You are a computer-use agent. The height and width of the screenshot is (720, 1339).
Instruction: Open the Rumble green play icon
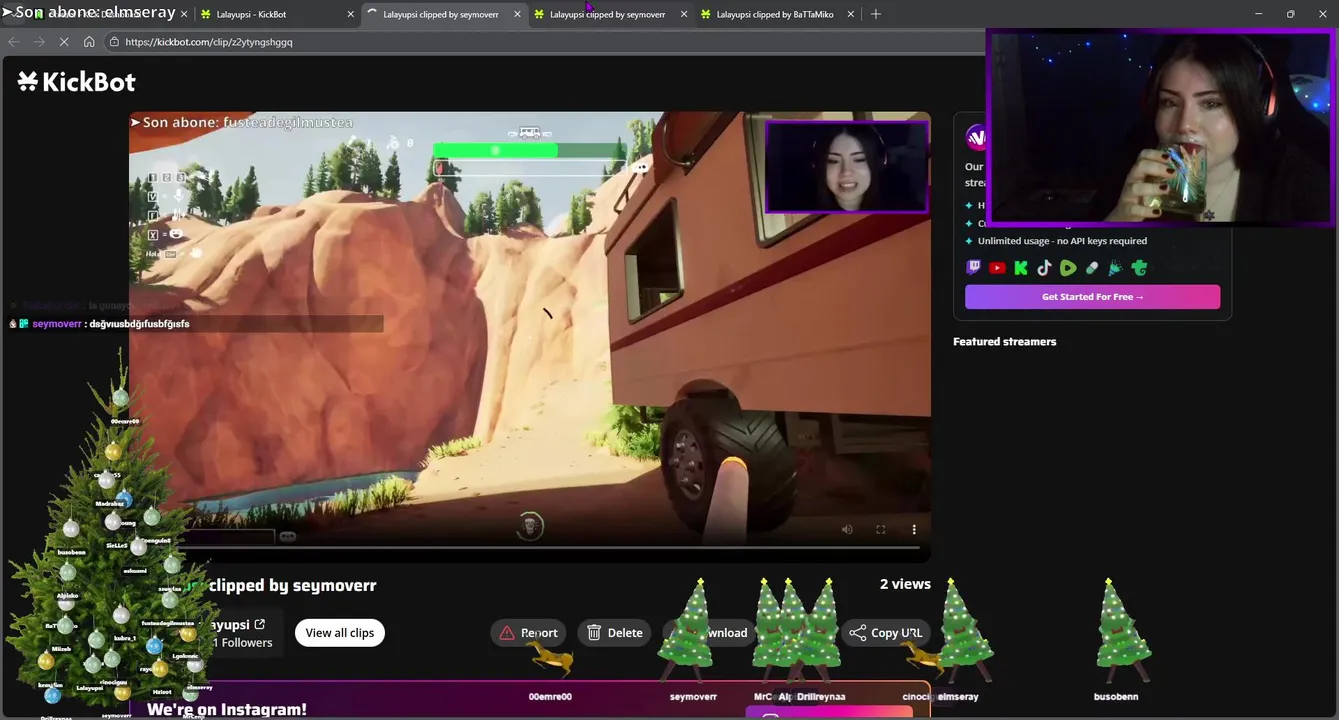1068,268
